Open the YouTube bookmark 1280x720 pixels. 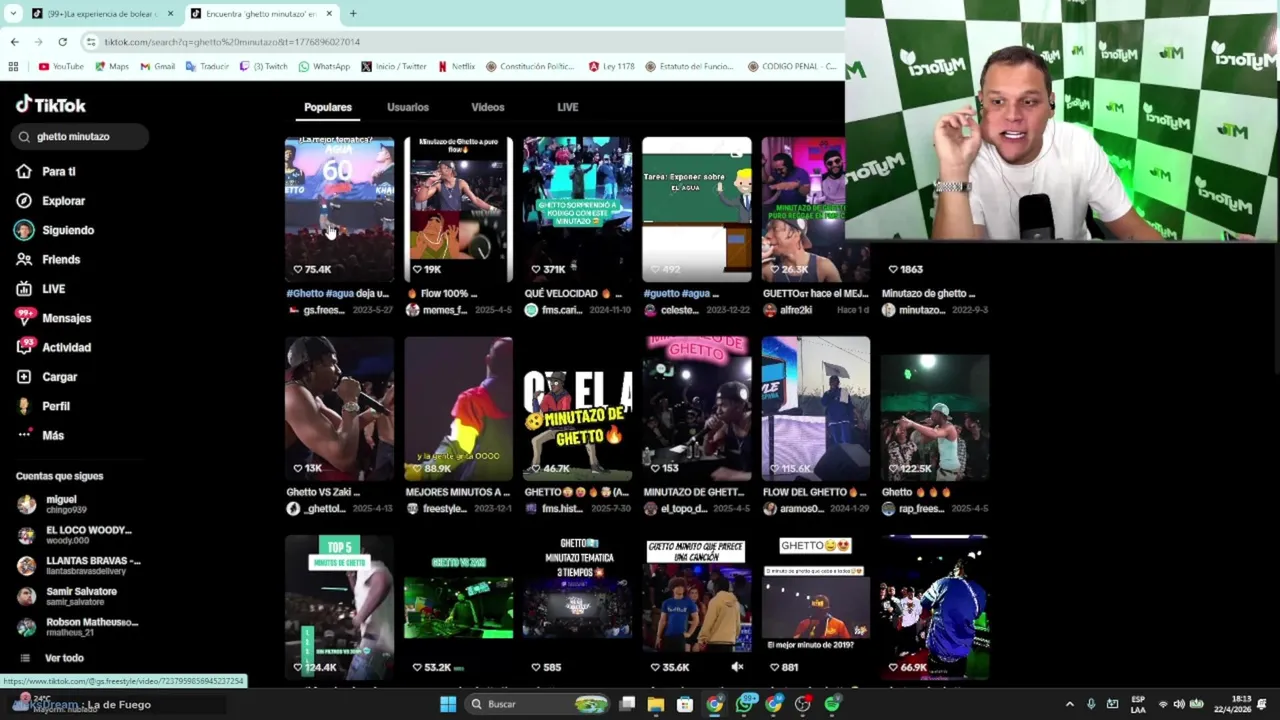coord(61,67)
